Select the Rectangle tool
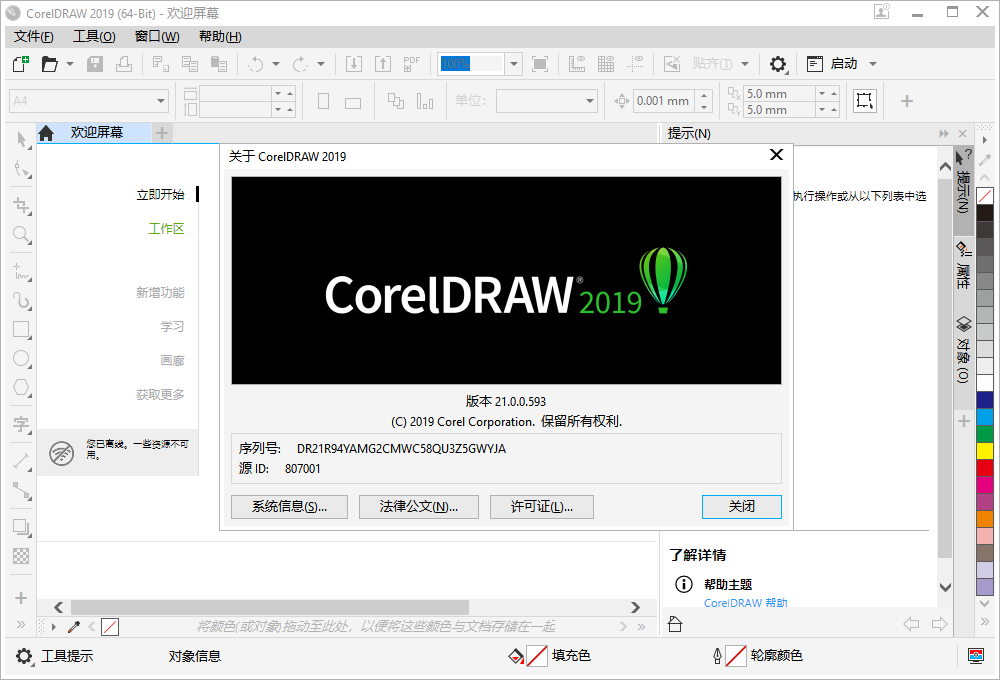This screenshot has height=680, width=1000. pyautogui.click(x=20, y=329)
